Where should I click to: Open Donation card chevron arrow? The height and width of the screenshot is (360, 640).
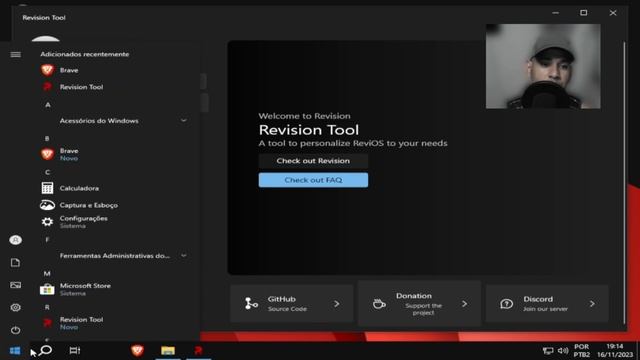point(464,304)
